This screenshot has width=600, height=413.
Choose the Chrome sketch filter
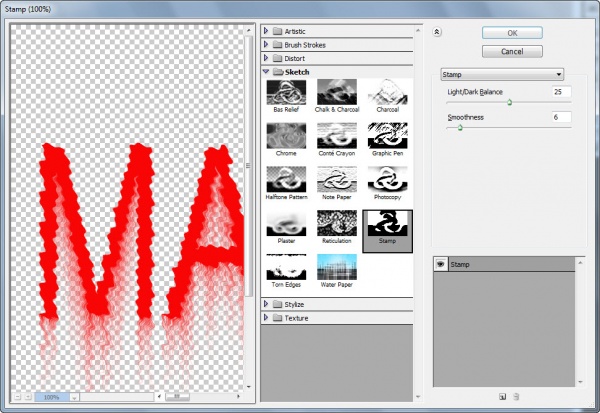286,136
